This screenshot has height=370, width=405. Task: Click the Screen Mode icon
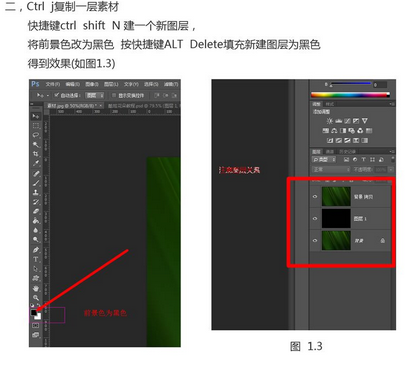tap(36, 335)
